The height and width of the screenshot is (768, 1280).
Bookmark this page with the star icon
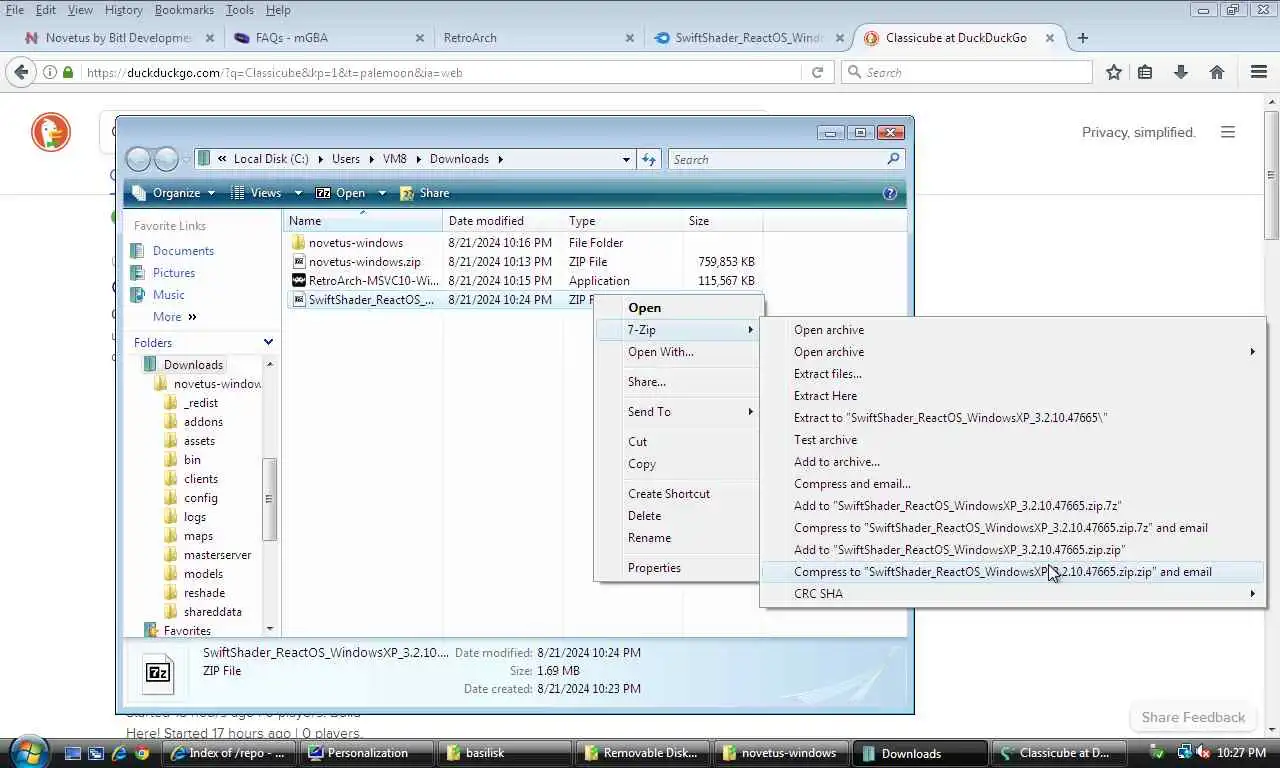coord(1114,72)
